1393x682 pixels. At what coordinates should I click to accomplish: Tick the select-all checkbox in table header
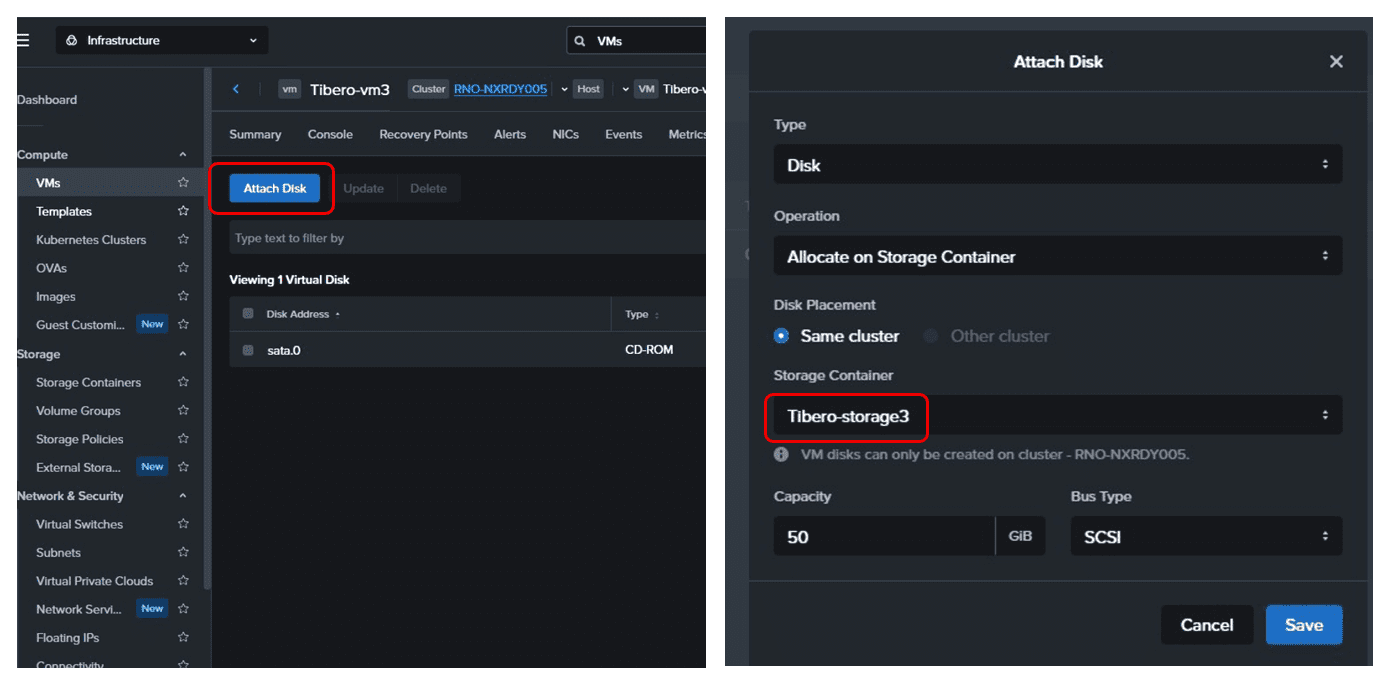click(248, 314)
